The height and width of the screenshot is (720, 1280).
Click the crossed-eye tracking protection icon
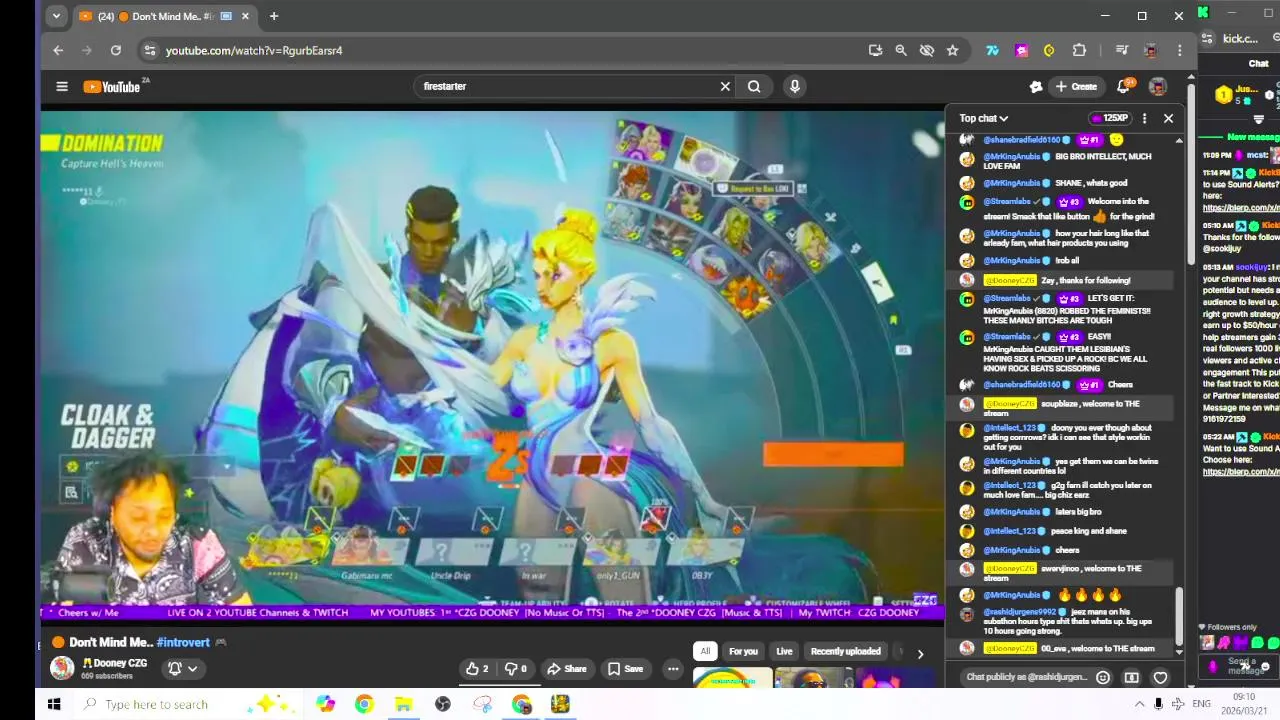927,50
